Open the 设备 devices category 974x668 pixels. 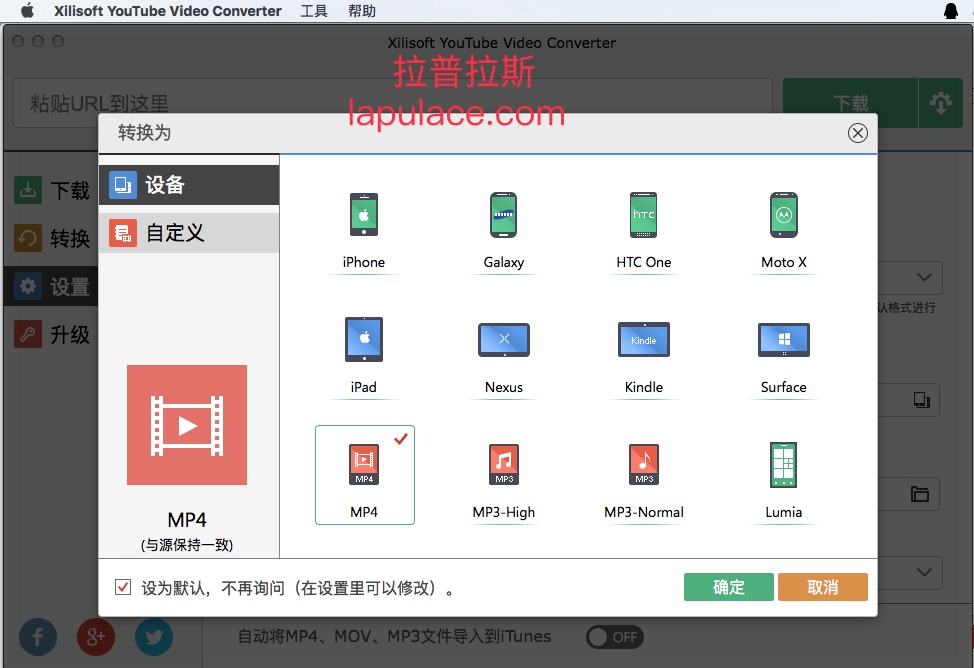click(x=189, y=185)
